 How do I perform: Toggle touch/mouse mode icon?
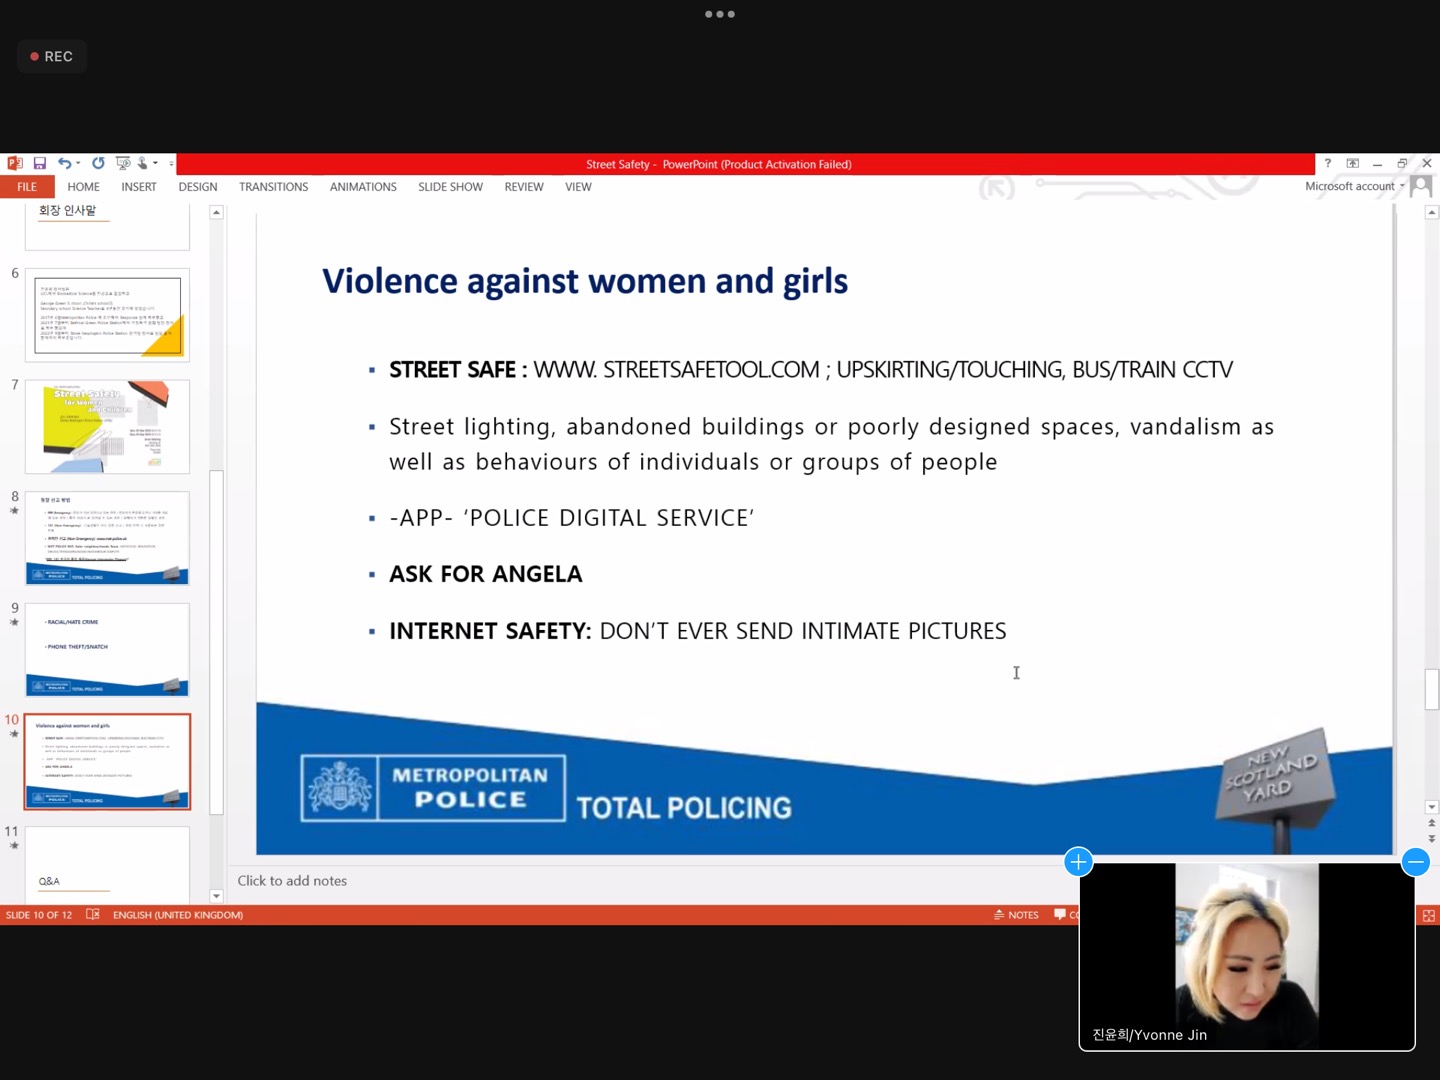[x=144, y=163]
